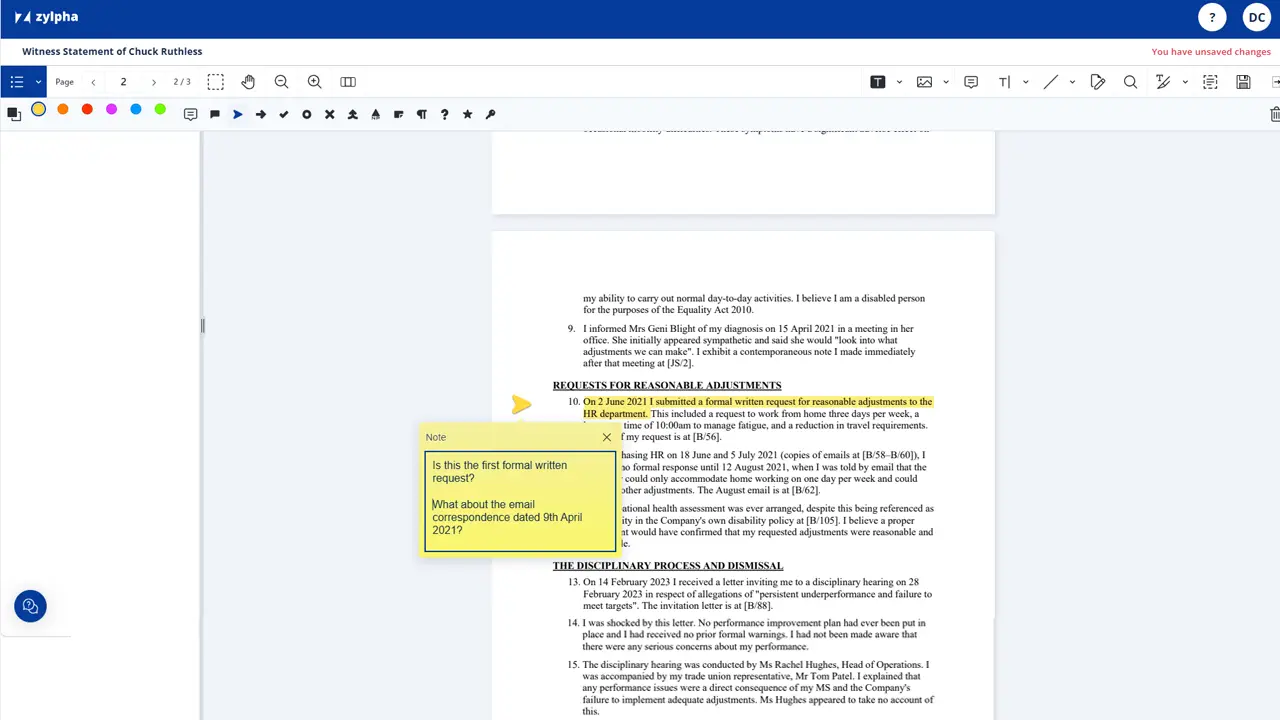Click inside the note text area
This screenshot has height=720, width=1280.
click(520, 501)
